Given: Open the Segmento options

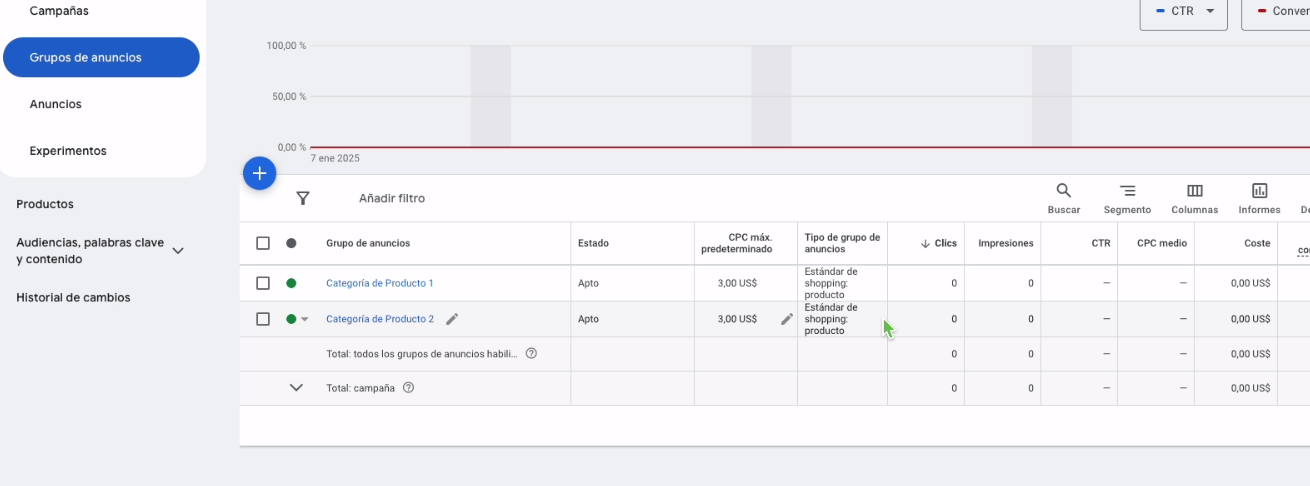Looking at the screenshot, I should [x=1127, y=197].
